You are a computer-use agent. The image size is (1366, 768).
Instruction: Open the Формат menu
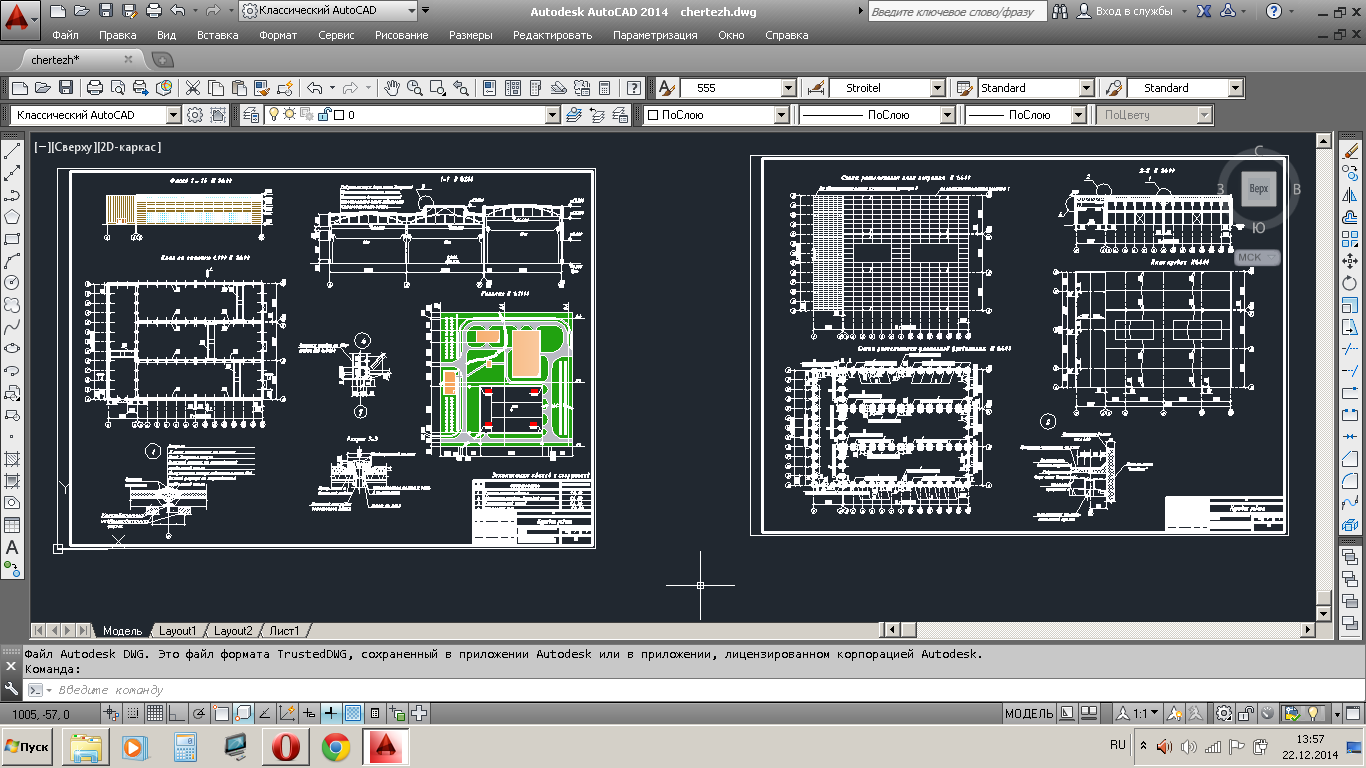[x=277, y=35]
